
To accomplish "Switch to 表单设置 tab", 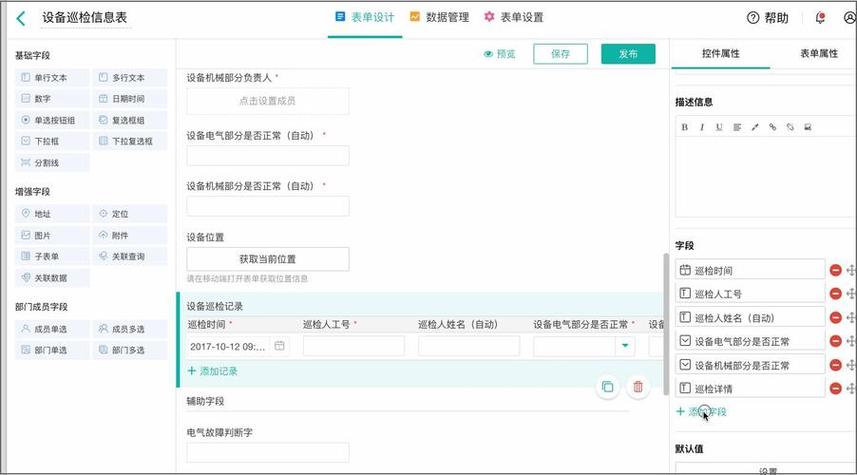I will [x=514, y=17].
